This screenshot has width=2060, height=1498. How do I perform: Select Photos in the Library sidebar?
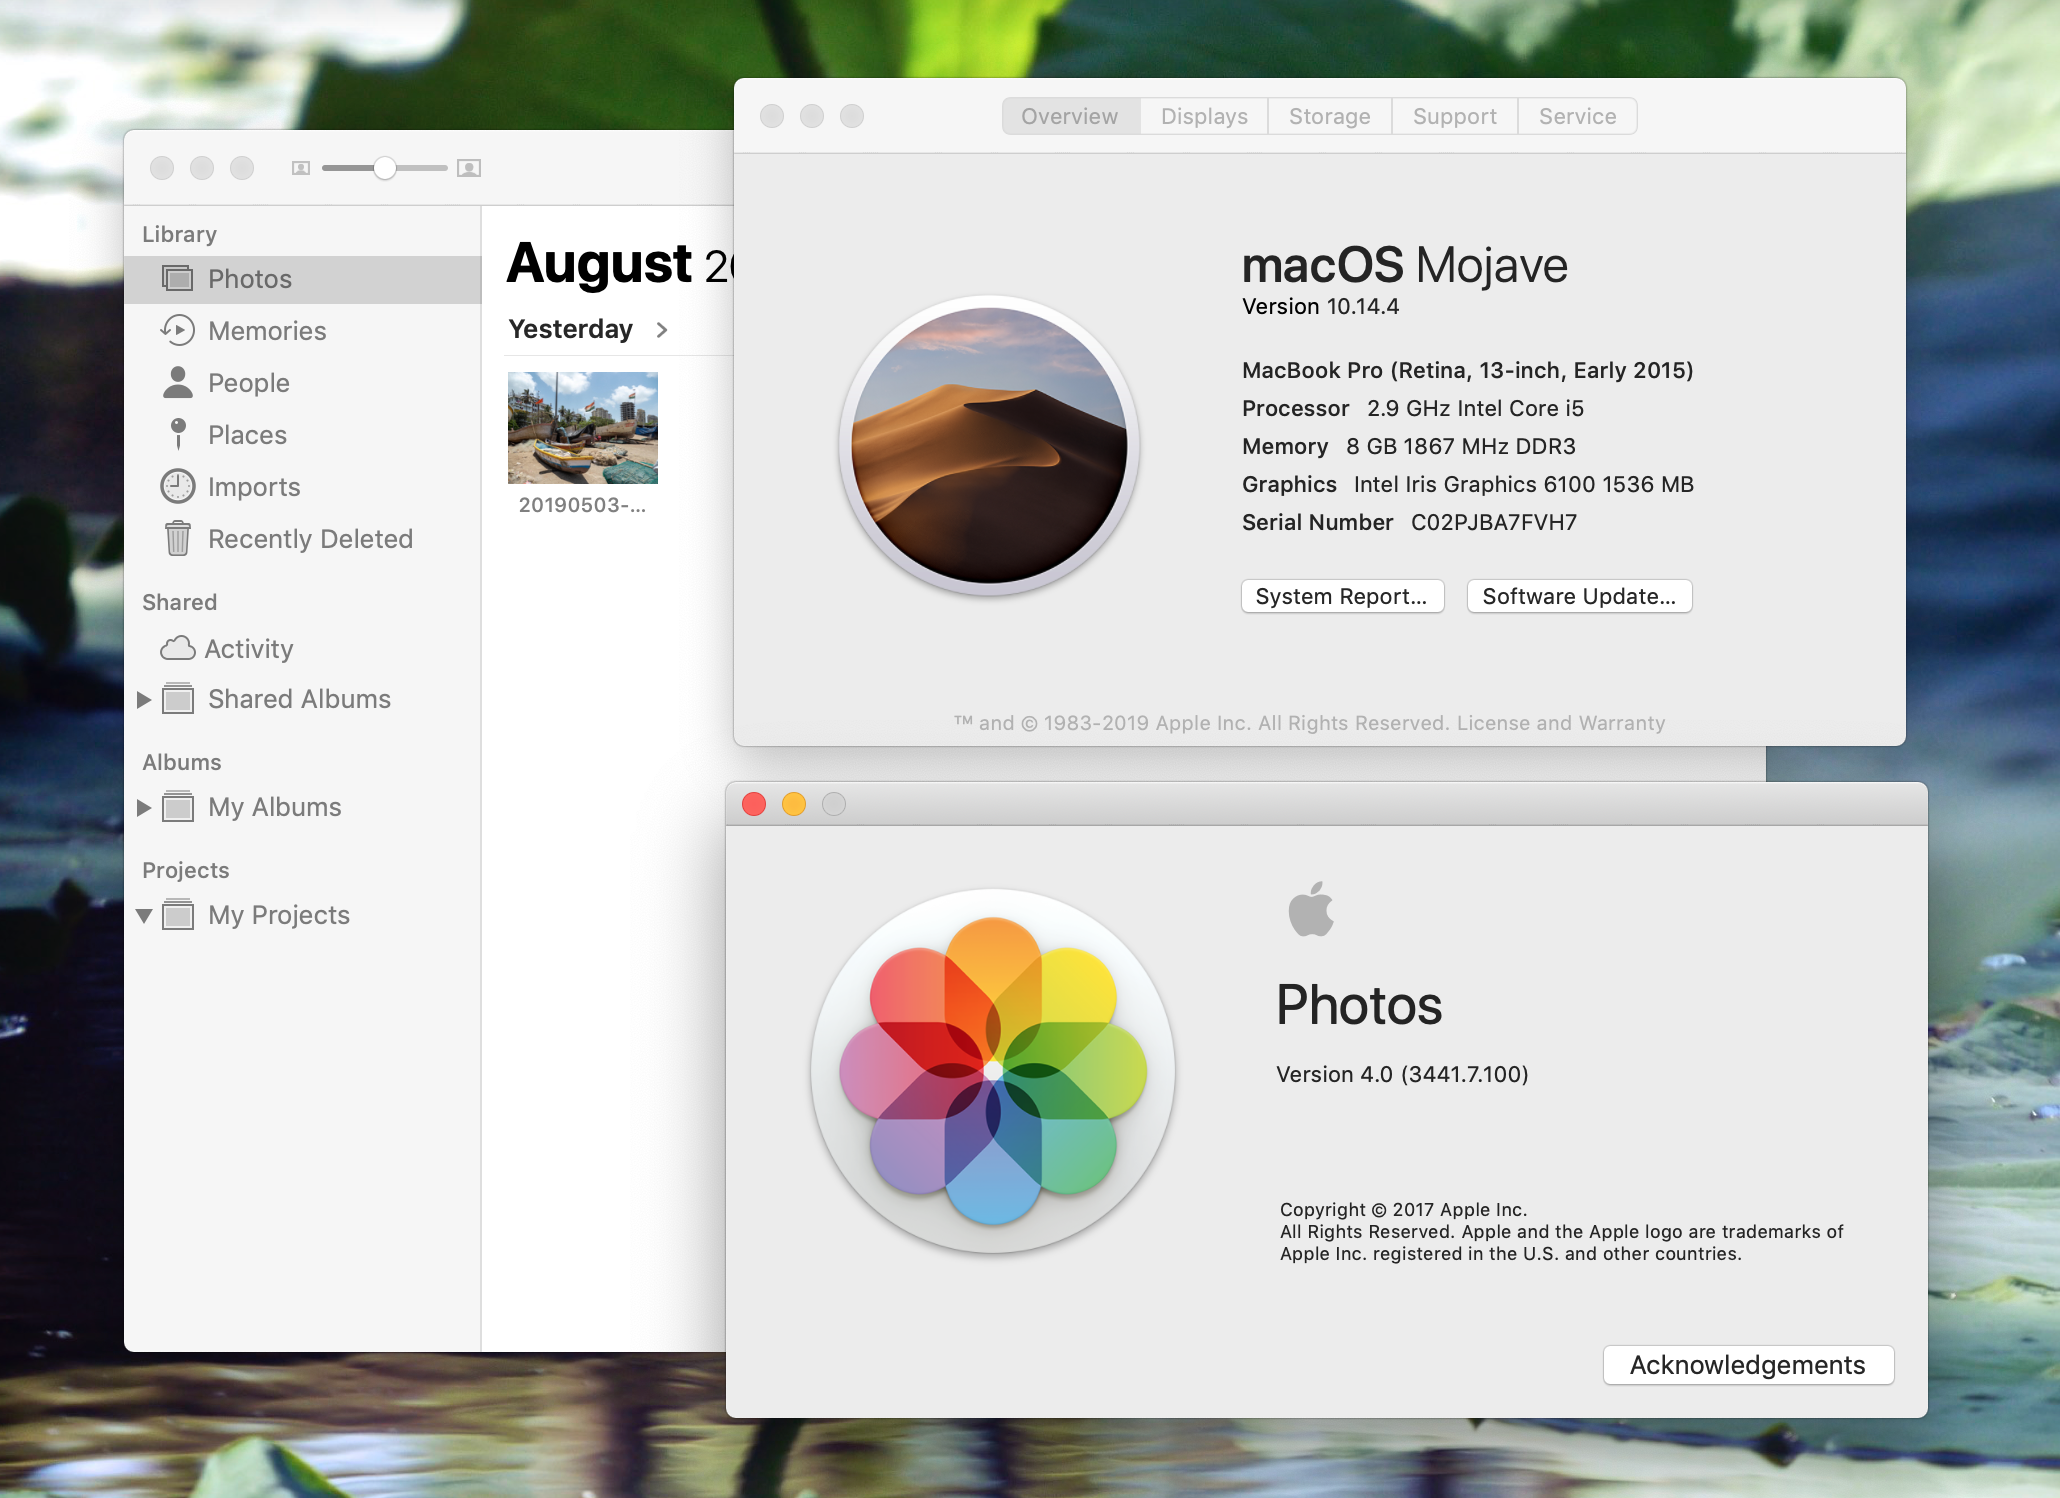(x=250, y=279)
